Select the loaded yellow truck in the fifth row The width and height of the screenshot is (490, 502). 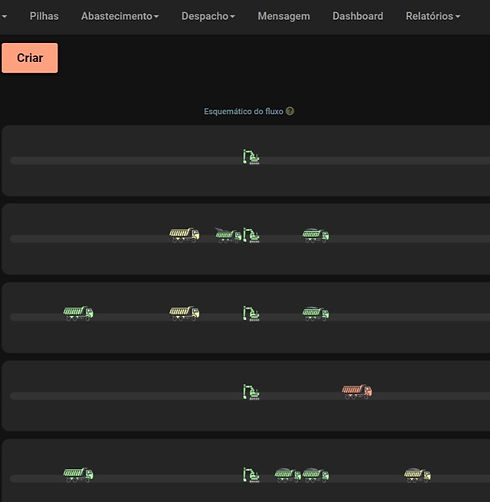click(x=417, y=475)
